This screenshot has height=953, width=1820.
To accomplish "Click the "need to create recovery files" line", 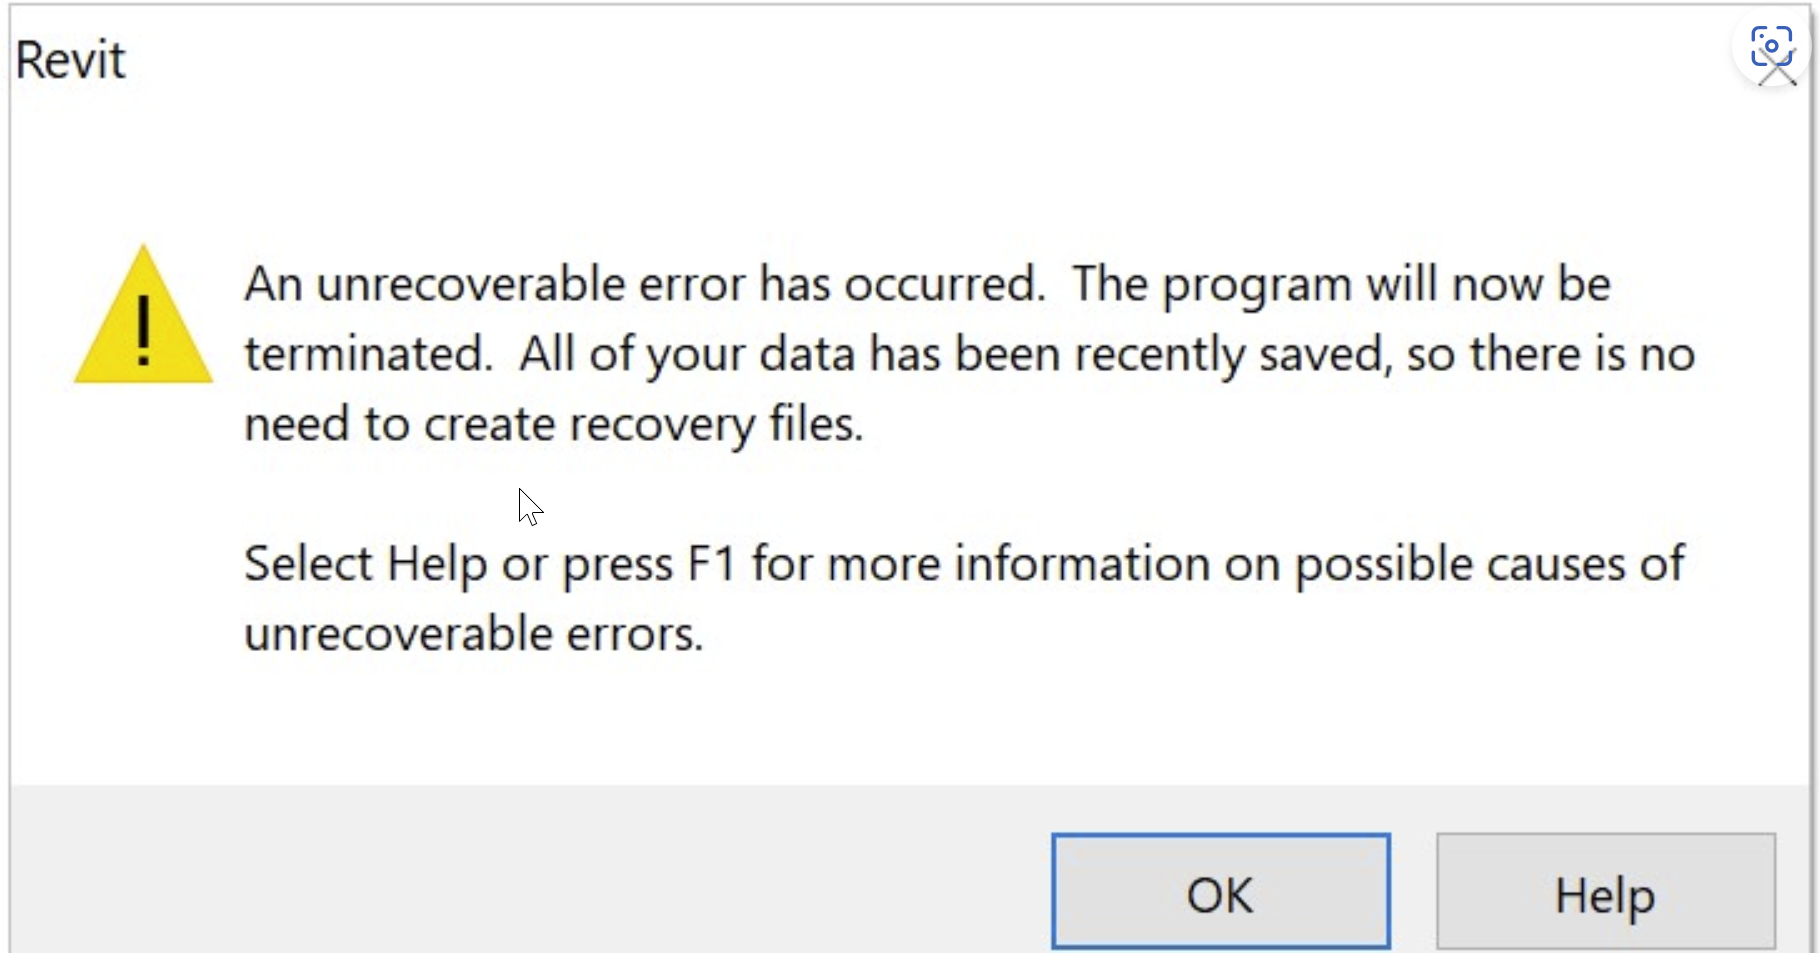I will [553, 424].
